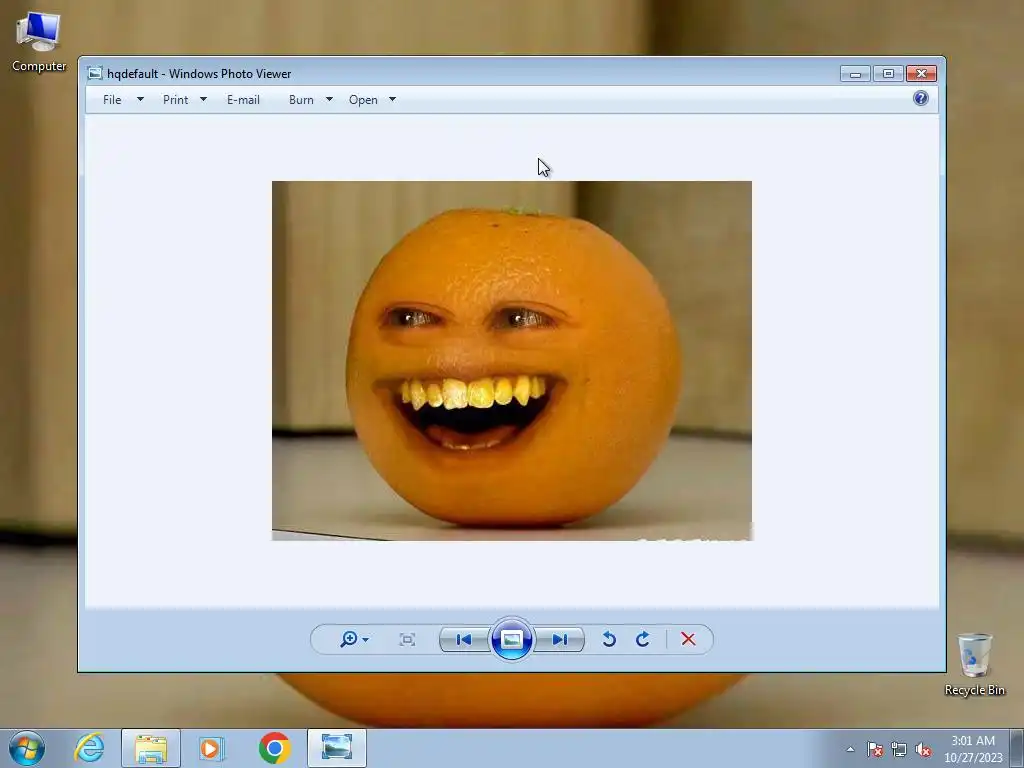This screenshot has height=768, width=1024.
Task: Click the Fit to window icon
Action: (x=407, y=639)
